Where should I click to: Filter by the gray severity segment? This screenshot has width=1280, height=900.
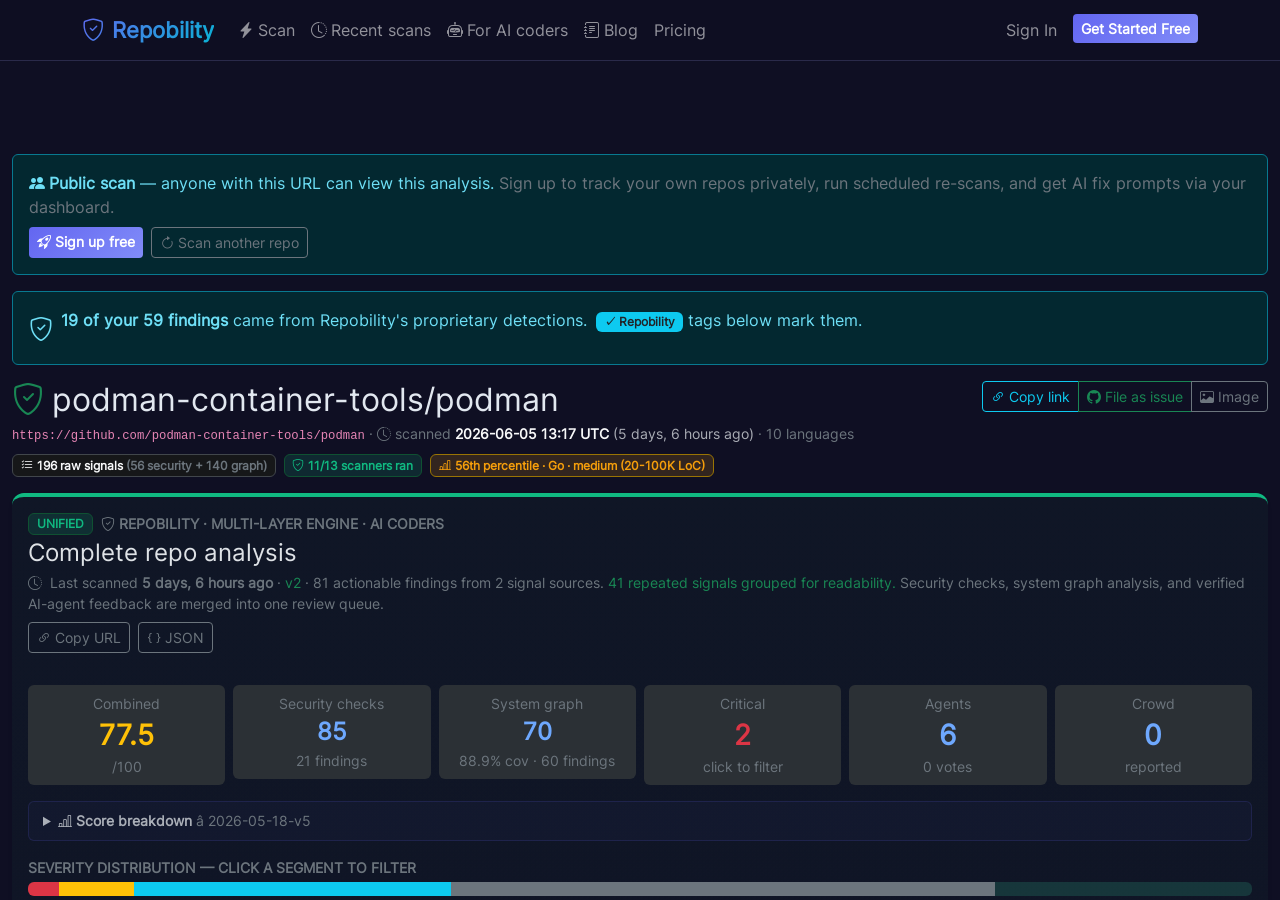point(723,889)
